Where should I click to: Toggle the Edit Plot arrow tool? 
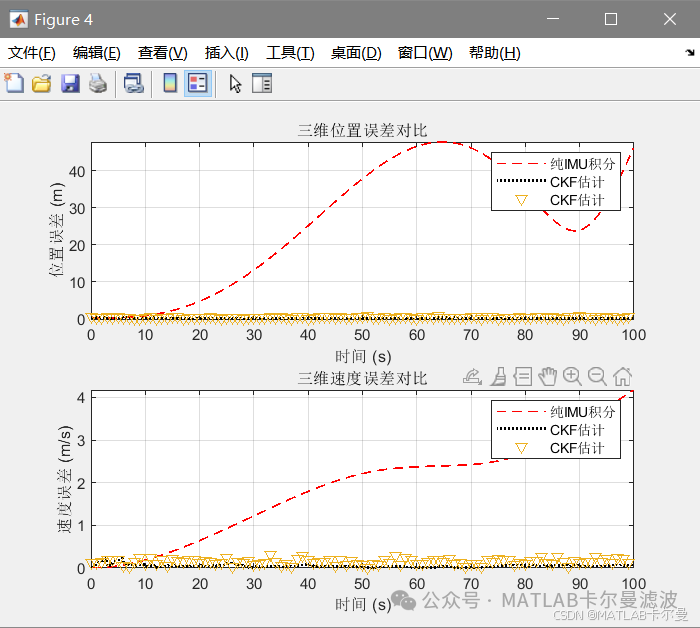[235, 83]
